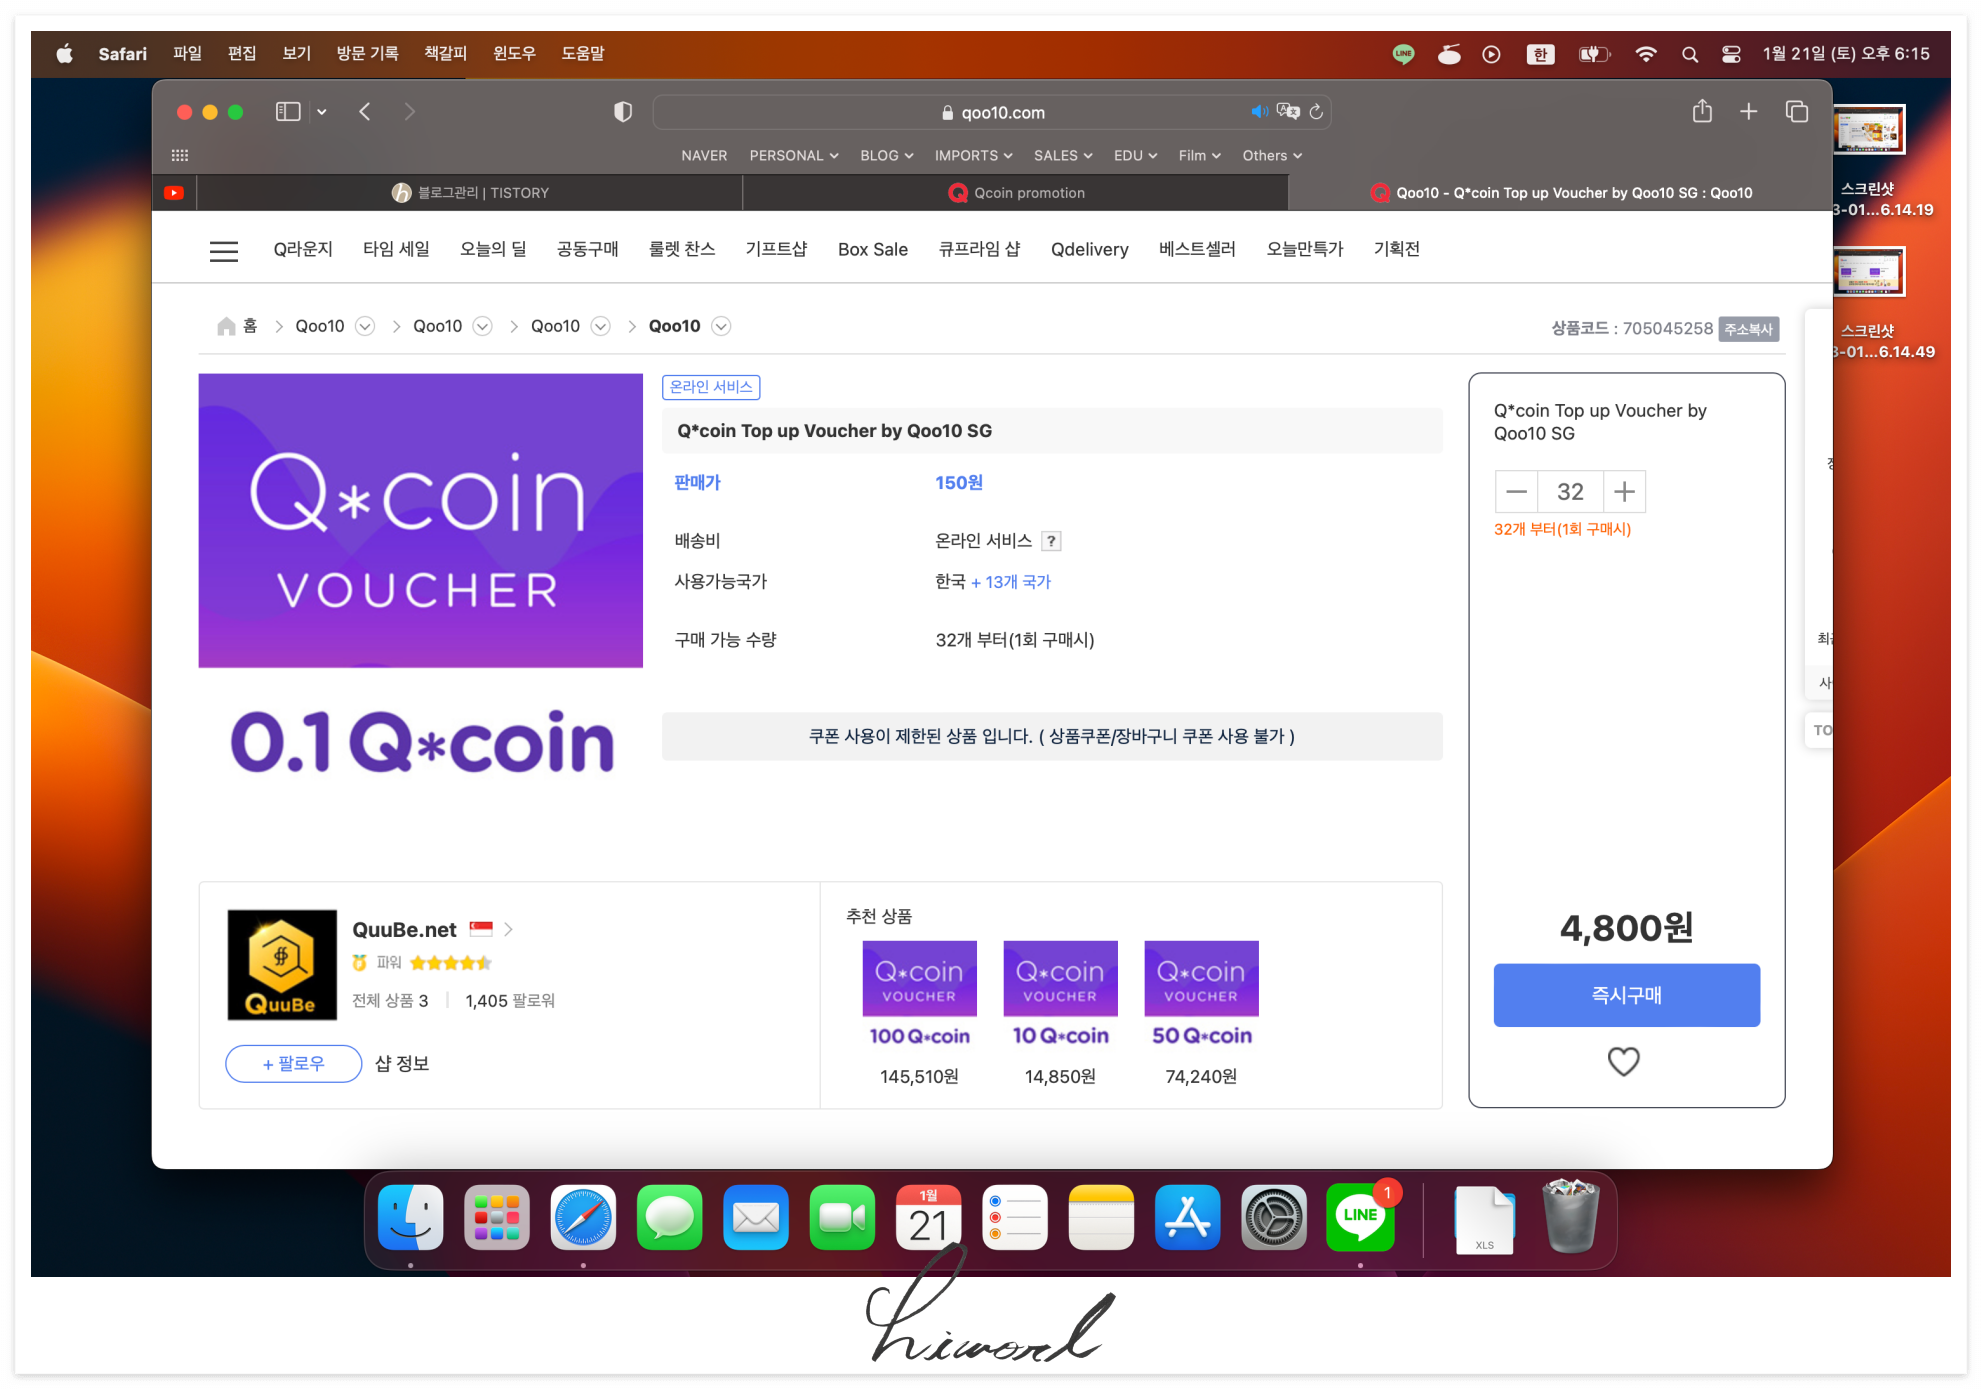Open NAVER bookmark in favorites bar
The height and width of the screenshot is (1389, 1982).
704,155
